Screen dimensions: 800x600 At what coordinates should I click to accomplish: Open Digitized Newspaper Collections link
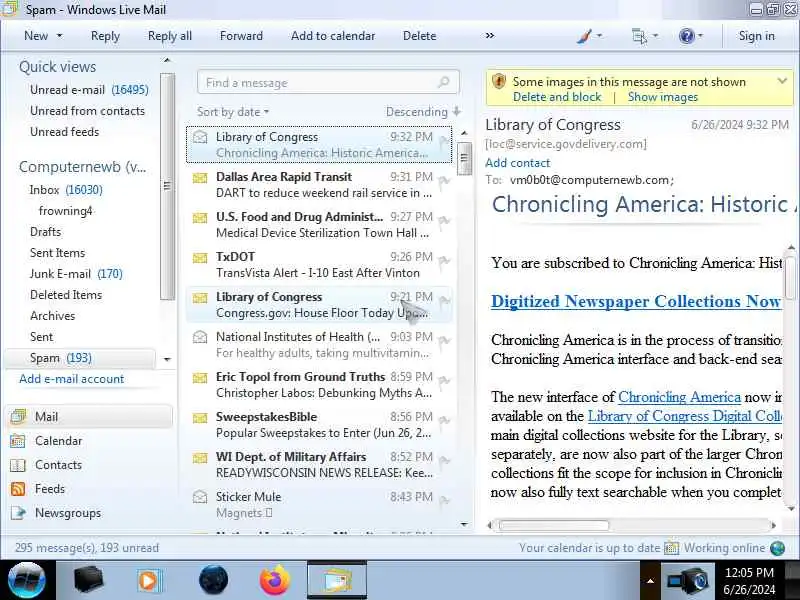636,301
